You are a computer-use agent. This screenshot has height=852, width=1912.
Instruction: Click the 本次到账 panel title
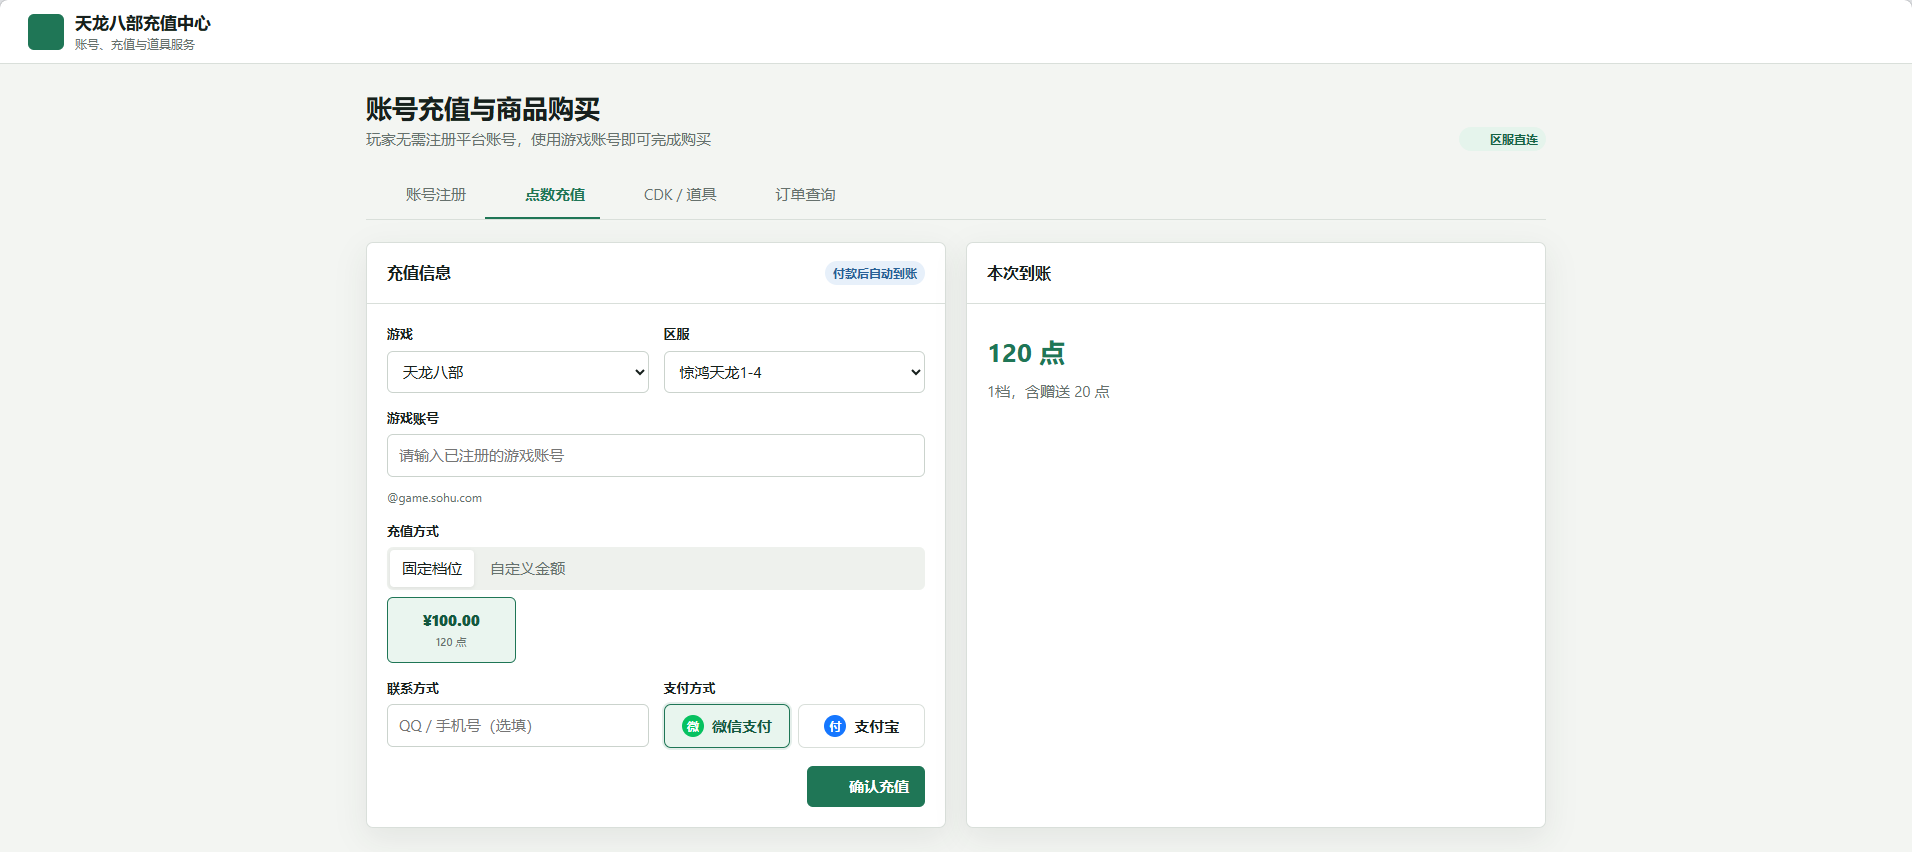coord(1019,273)
